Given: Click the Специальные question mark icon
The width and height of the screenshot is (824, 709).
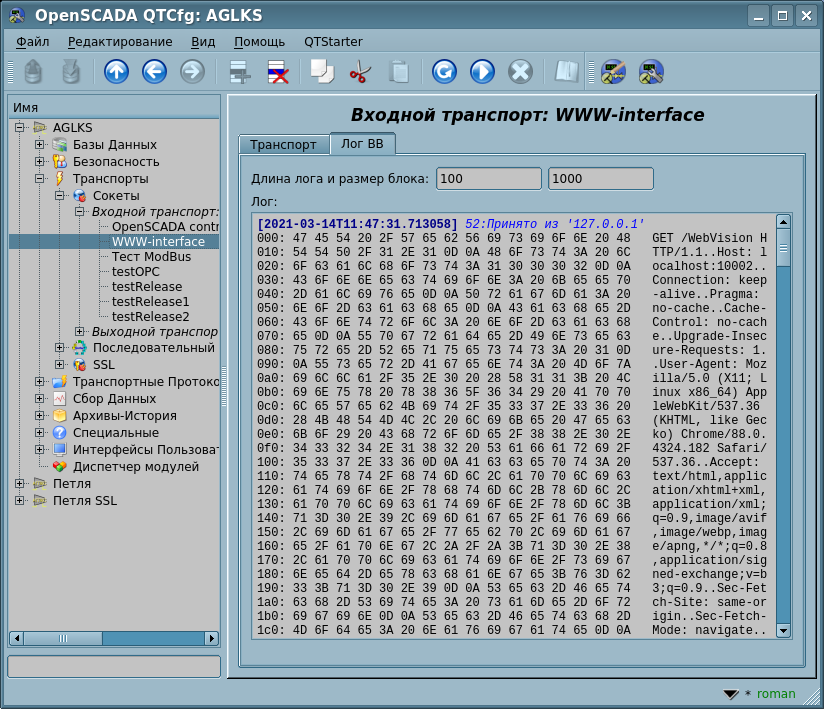Looking at the screenshot, I should tap(60, 433).
